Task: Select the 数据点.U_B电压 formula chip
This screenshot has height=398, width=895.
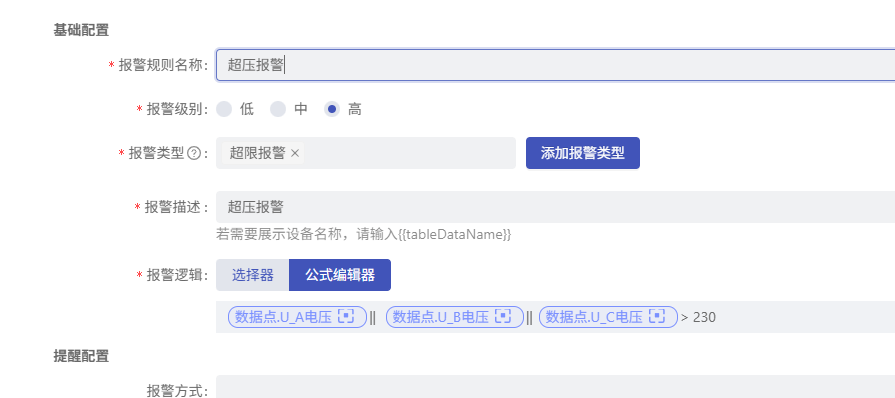Action: tap(455, 317)
